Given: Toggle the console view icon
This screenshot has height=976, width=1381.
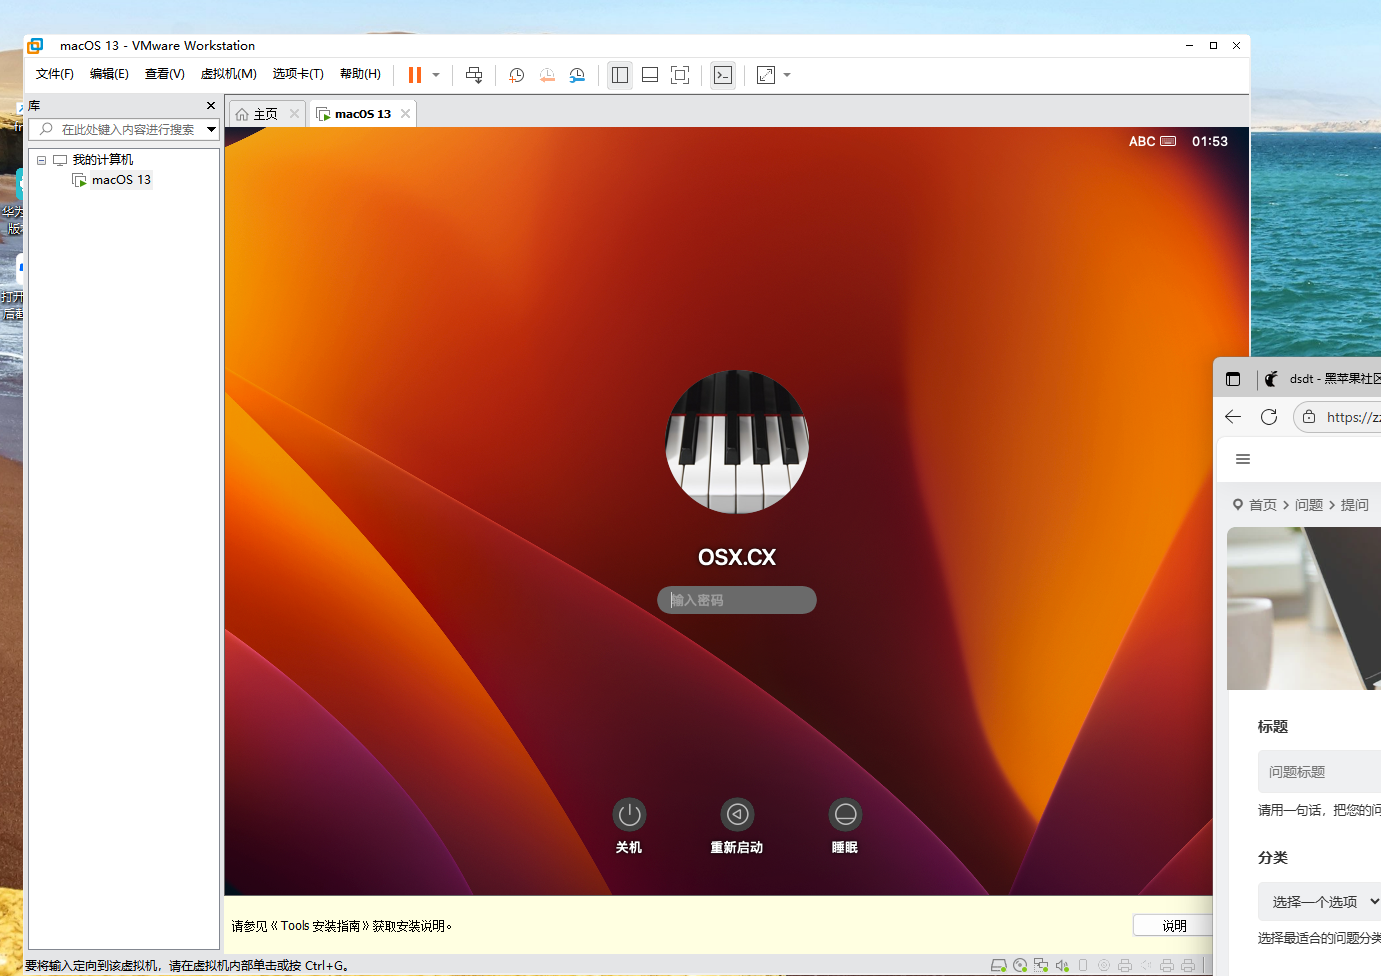Looking at the screenshot, I should 723,75.
